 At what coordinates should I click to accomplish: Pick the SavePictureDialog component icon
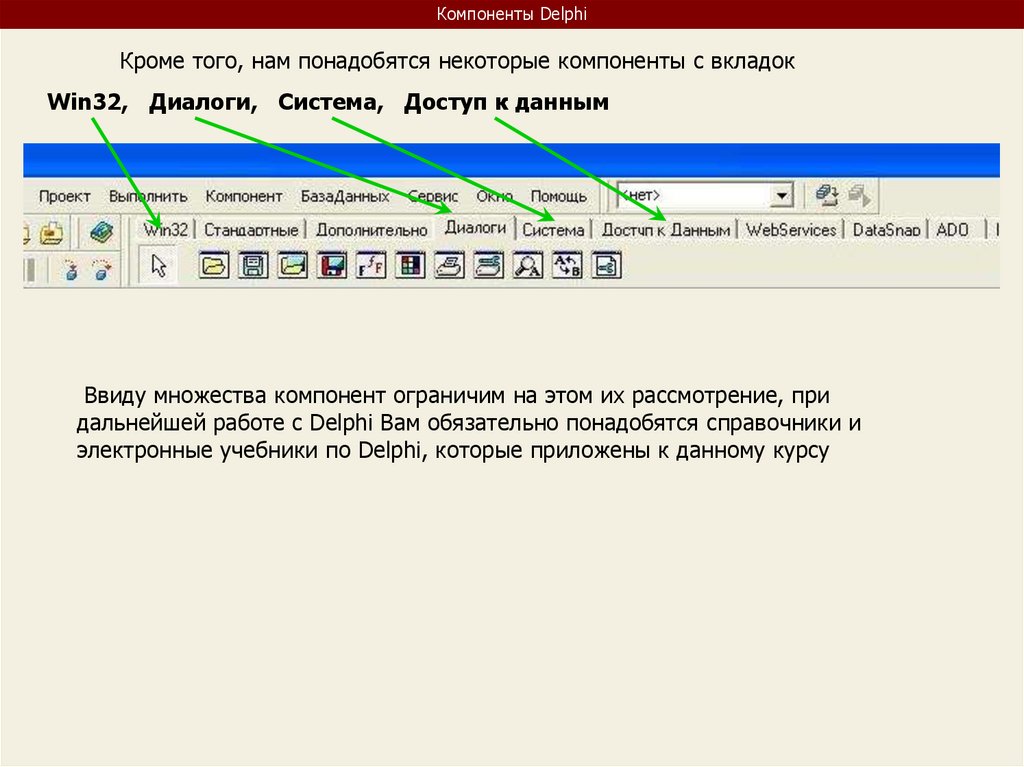click(x=332, y=265)
